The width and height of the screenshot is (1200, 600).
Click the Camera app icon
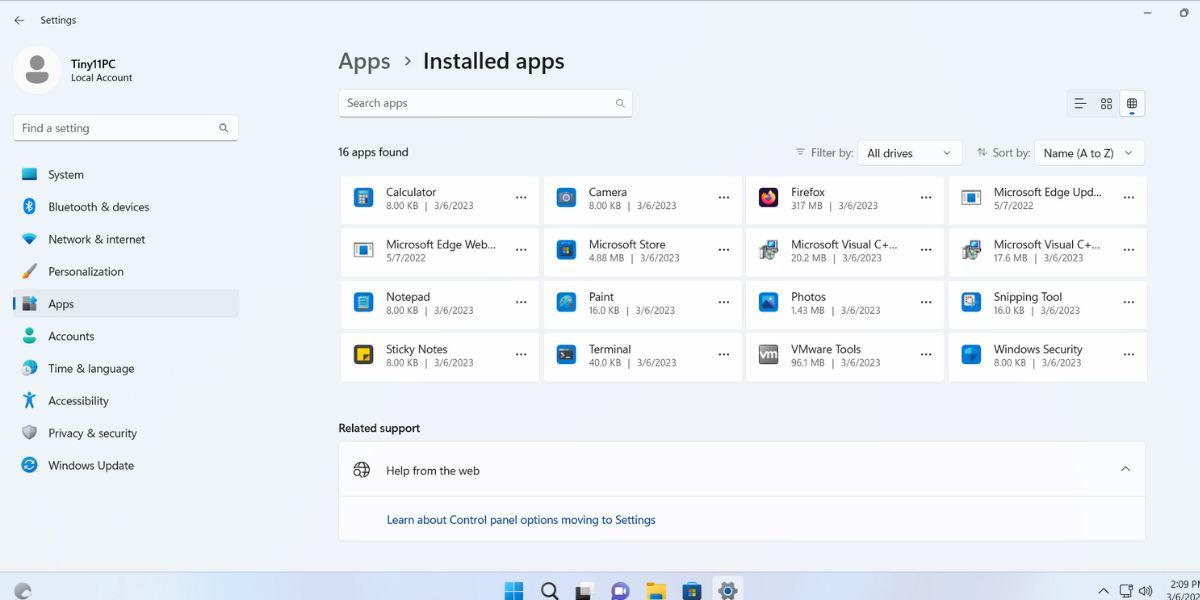(x=566, y=198)
